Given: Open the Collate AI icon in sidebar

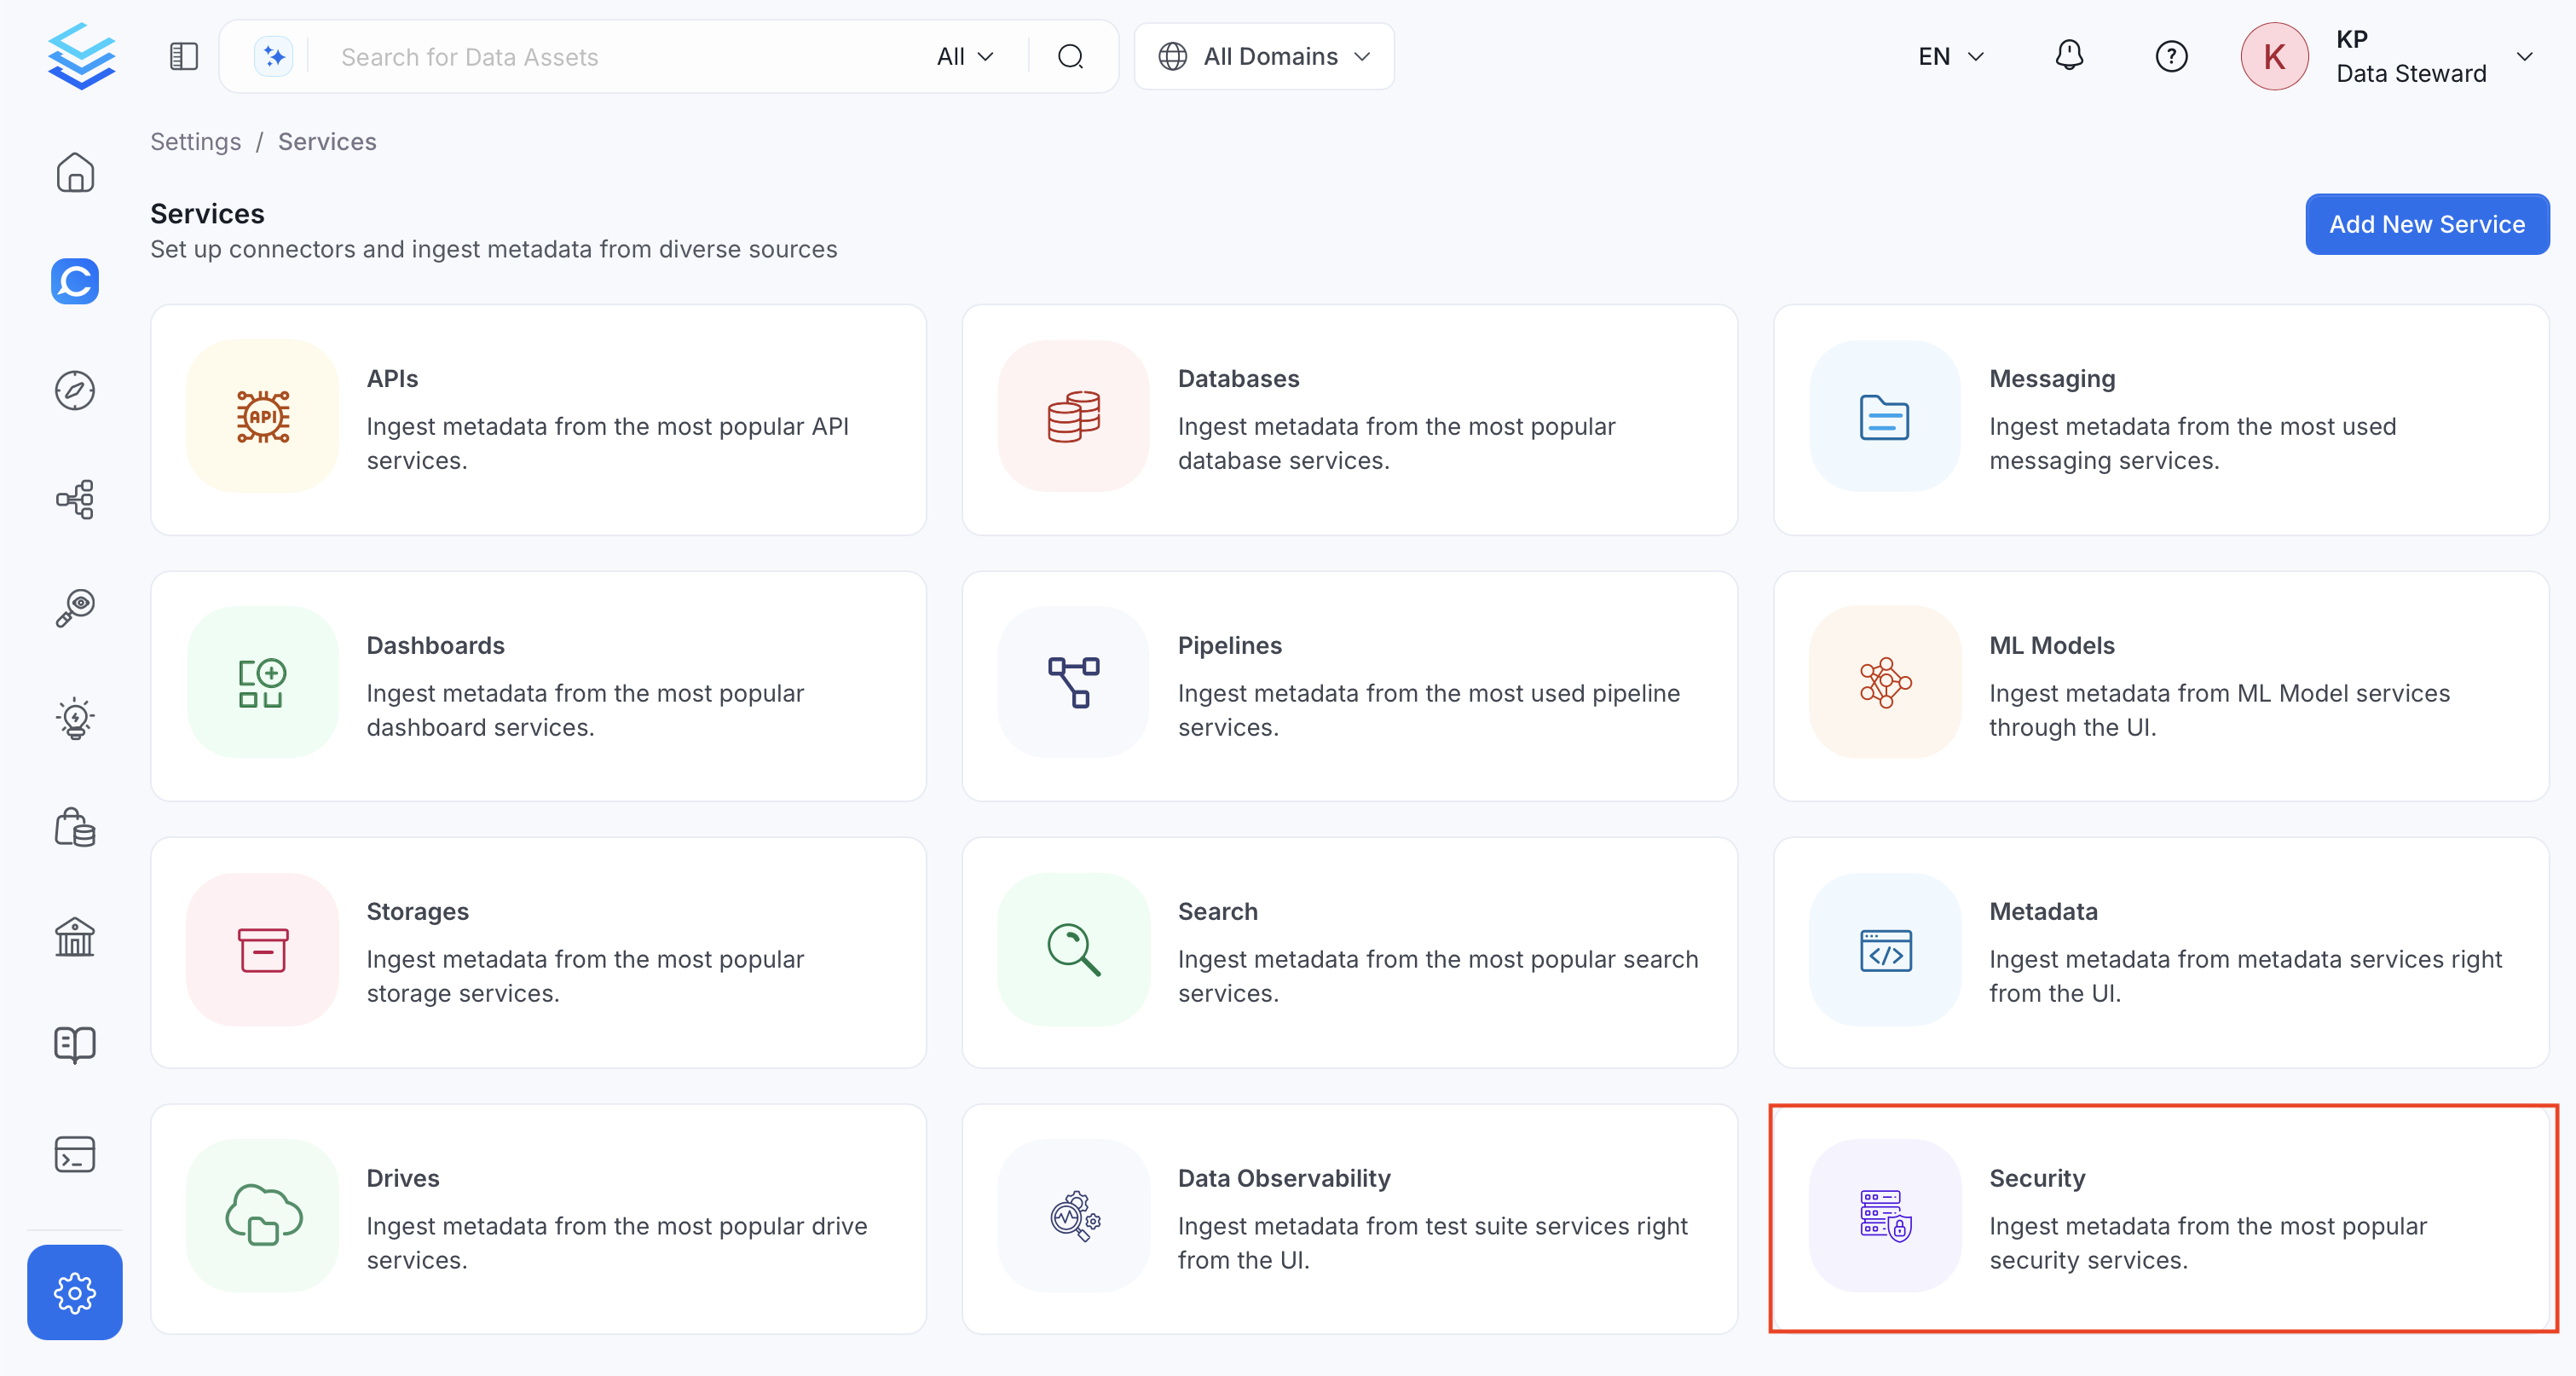Looking at the screenshot, I should [x=75, y=281].
